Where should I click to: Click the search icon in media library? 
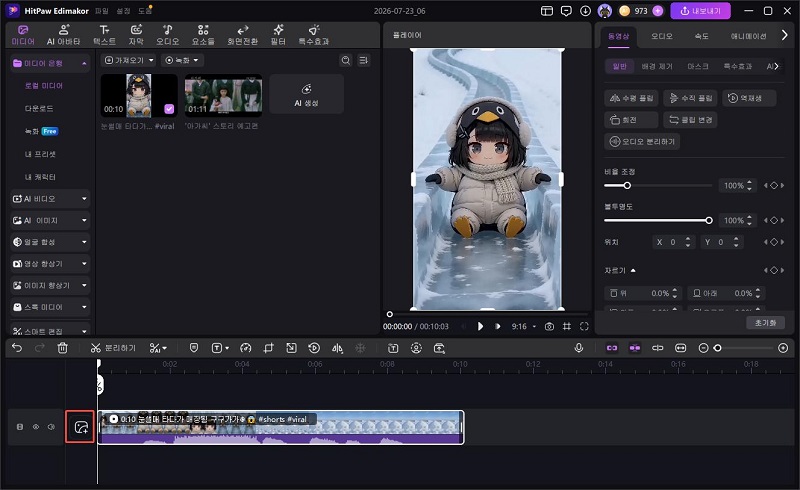click(x=345, y=60)
